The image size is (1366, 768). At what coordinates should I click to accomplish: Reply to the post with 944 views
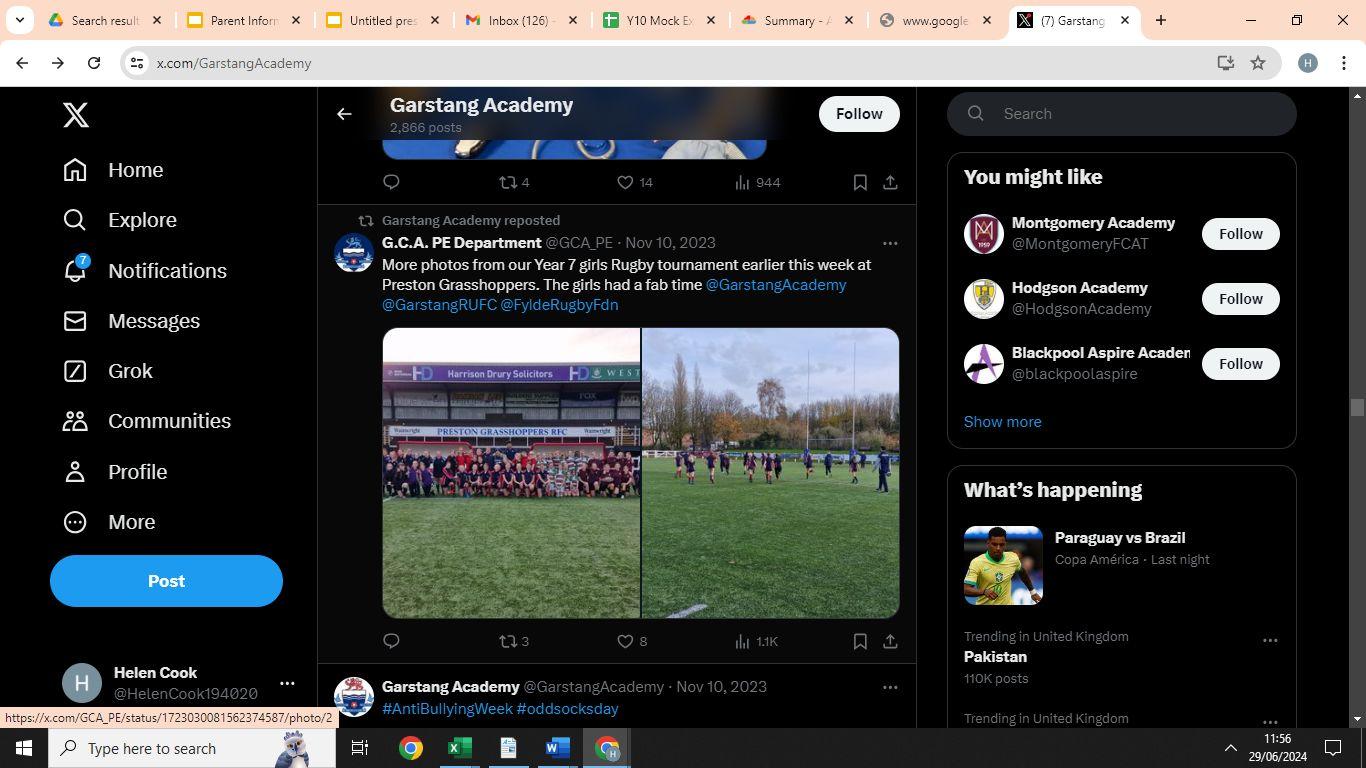391,182
